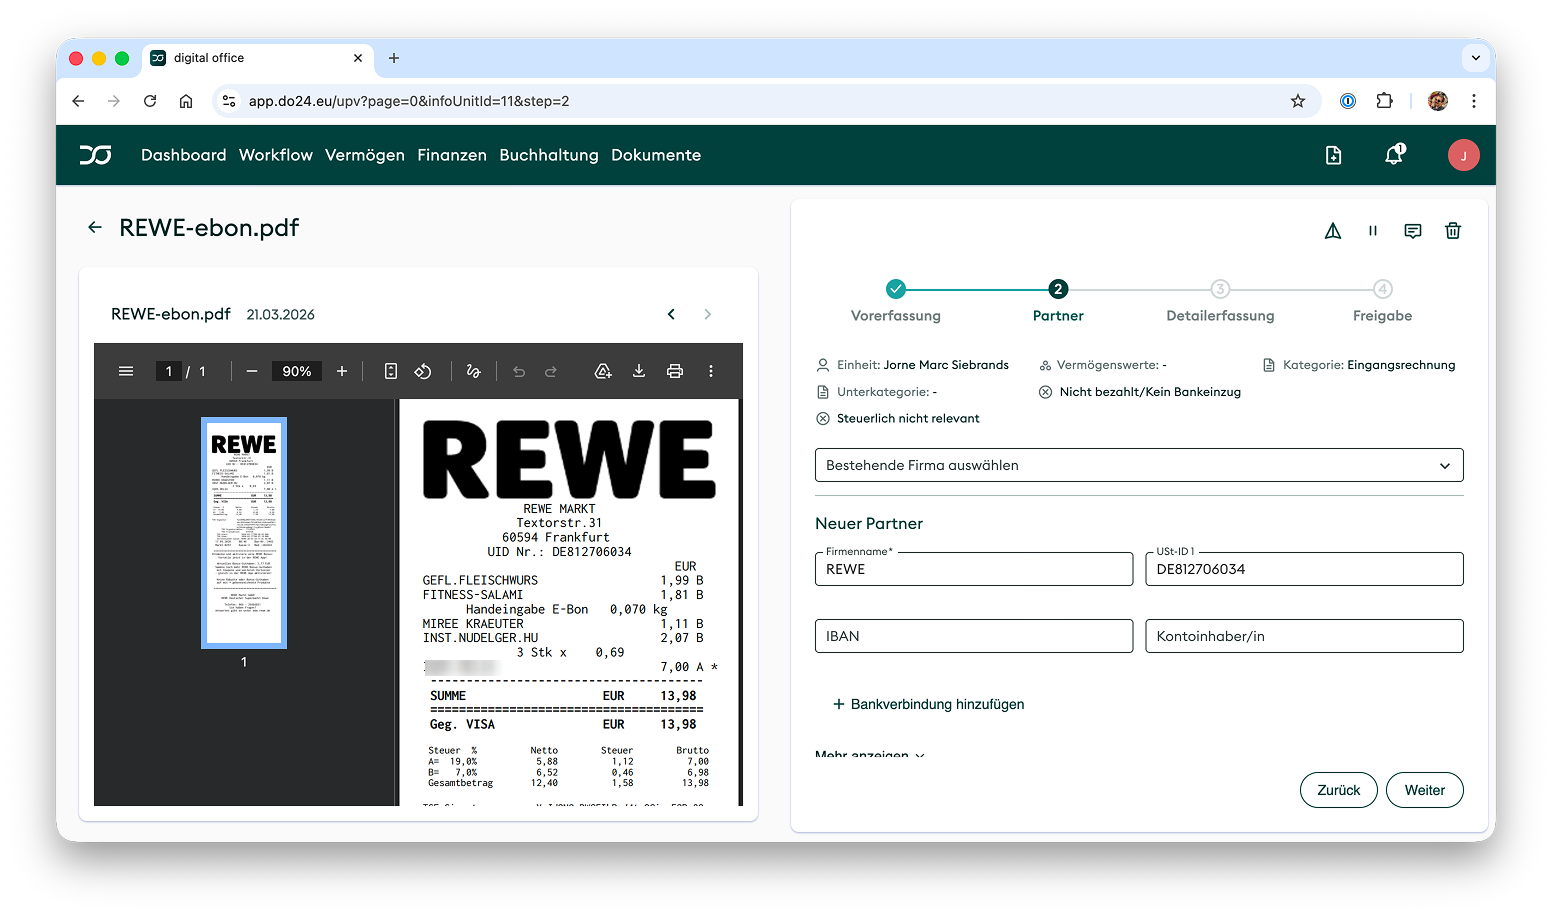The height and width of the screenshot is (916, 1552).
Task: Expand Mehr anzeigen section
Action: (x=870, y=755)
